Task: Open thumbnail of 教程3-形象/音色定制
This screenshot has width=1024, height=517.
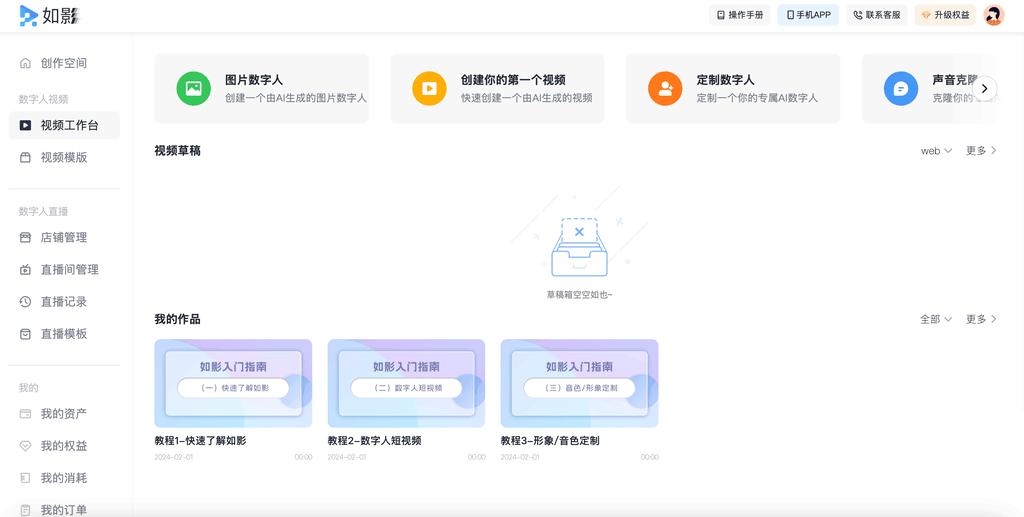Action: tap(579, 383)
